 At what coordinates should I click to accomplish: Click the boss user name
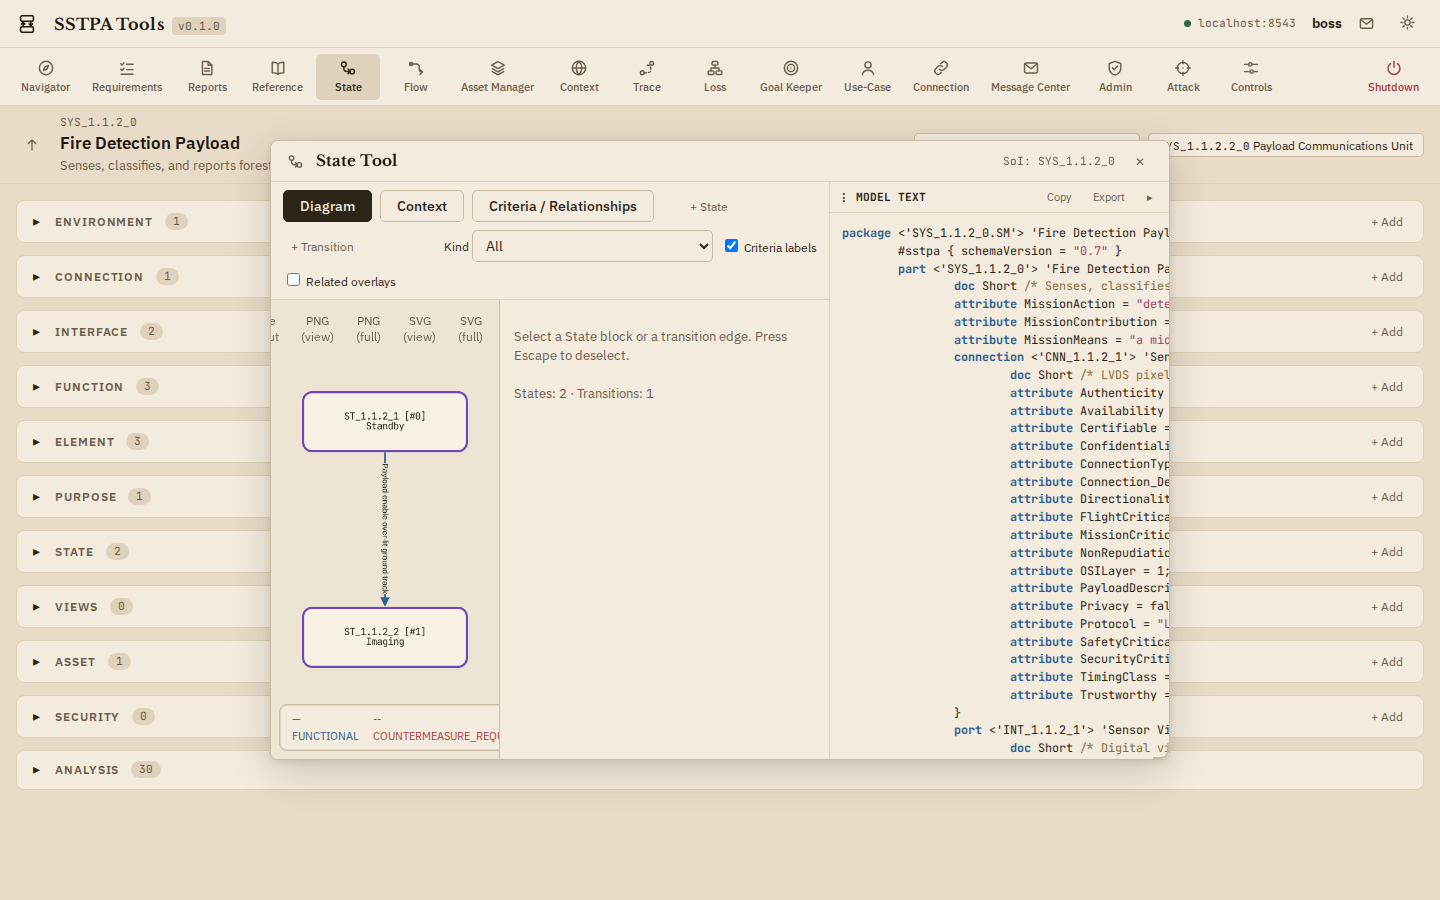(1327, 23)
